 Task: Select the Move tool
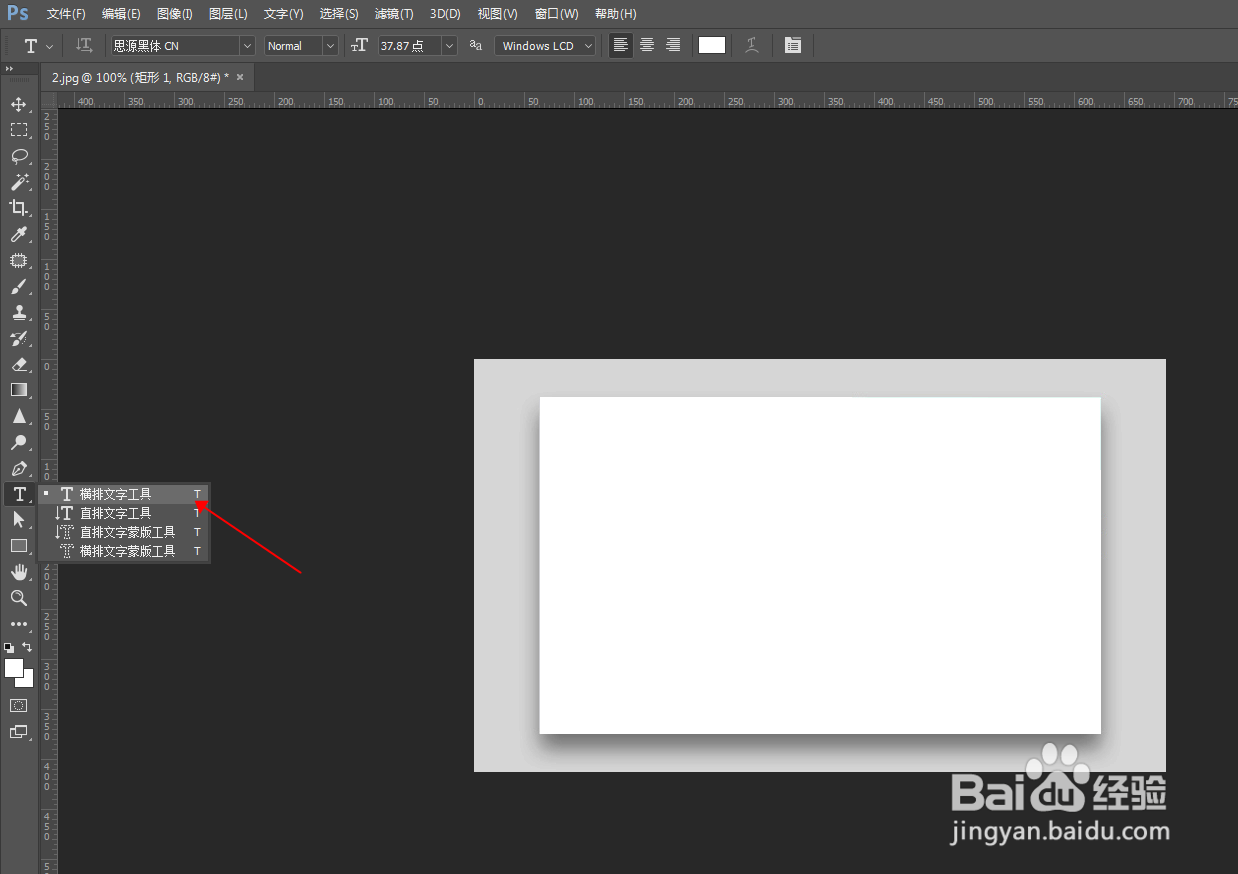click(x=19, y=104)
